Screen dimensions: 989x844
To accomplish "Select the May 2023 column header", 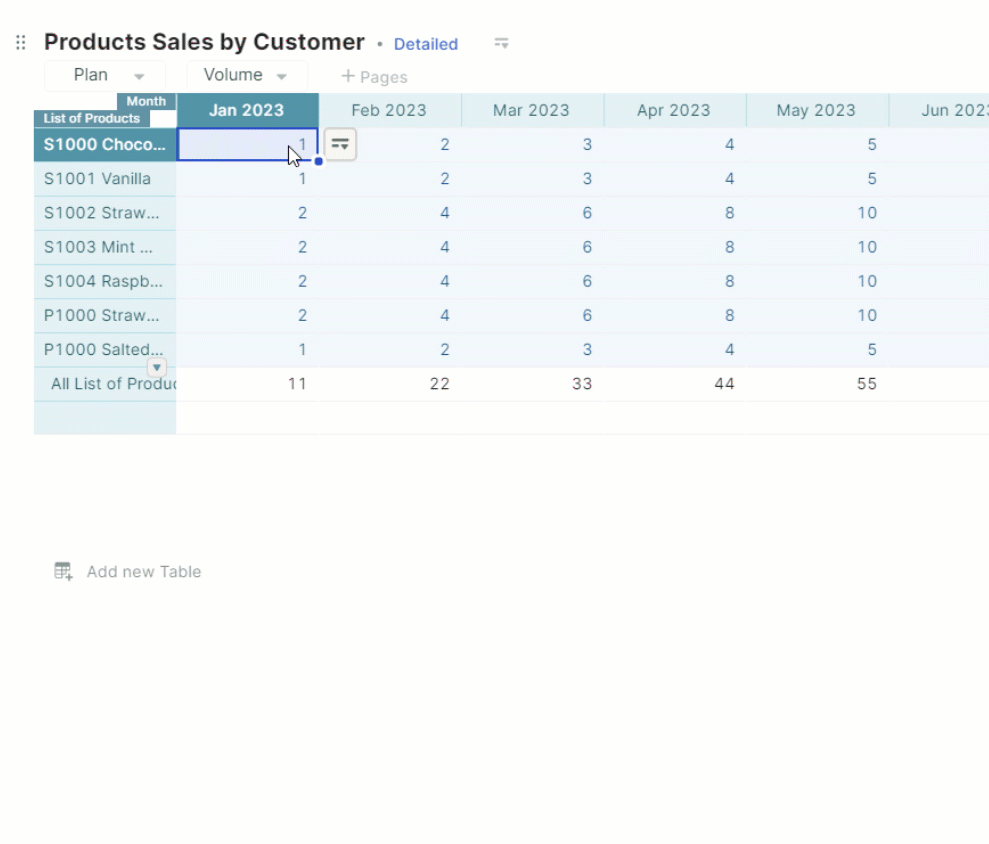I will point(817,110).
